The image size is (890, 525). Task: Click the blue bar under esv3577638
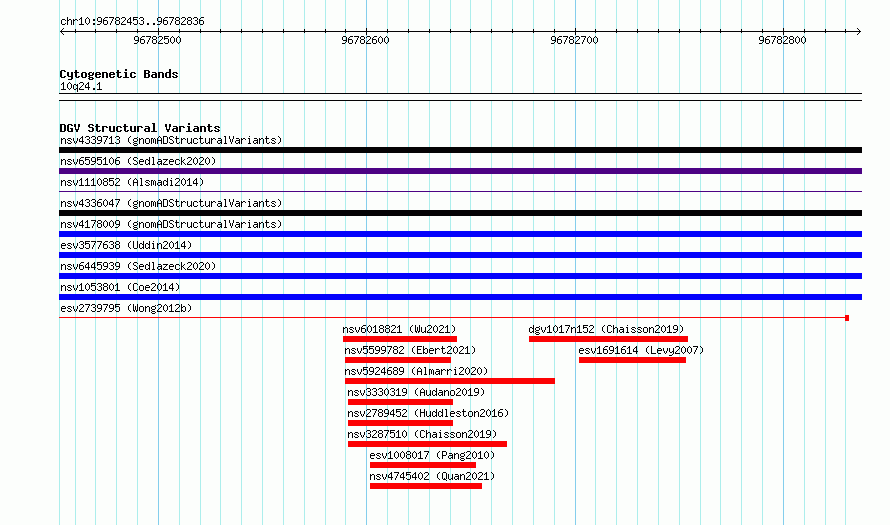460,255
